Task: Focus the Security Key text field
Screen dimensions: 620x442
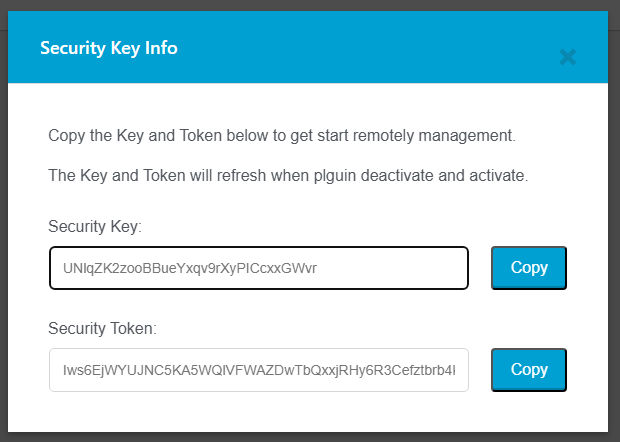Action: coord(258,268)
